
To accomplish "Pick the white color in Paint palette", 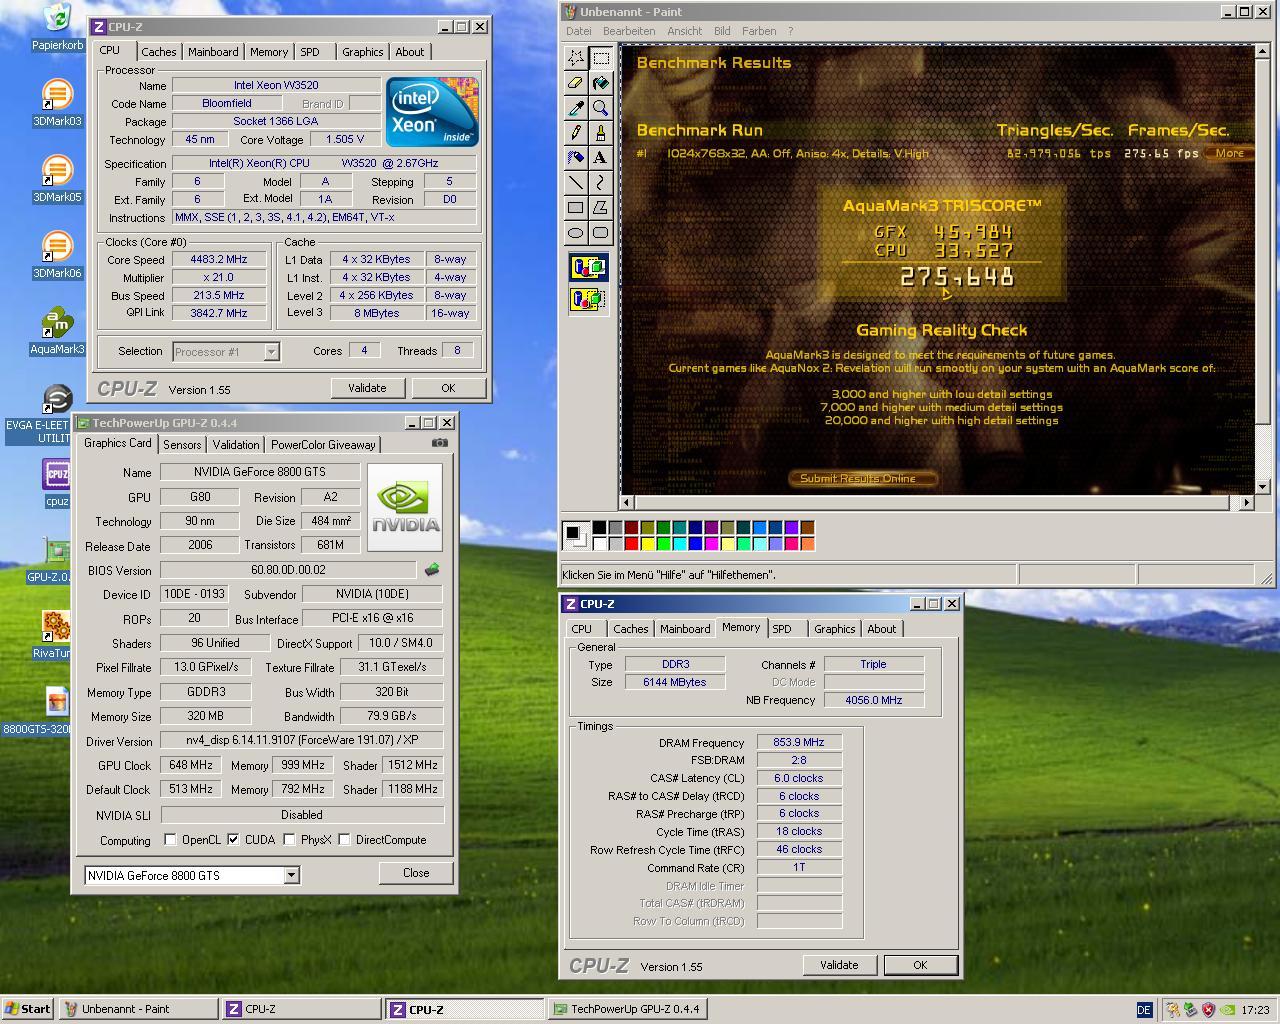I will click(599, 543).
